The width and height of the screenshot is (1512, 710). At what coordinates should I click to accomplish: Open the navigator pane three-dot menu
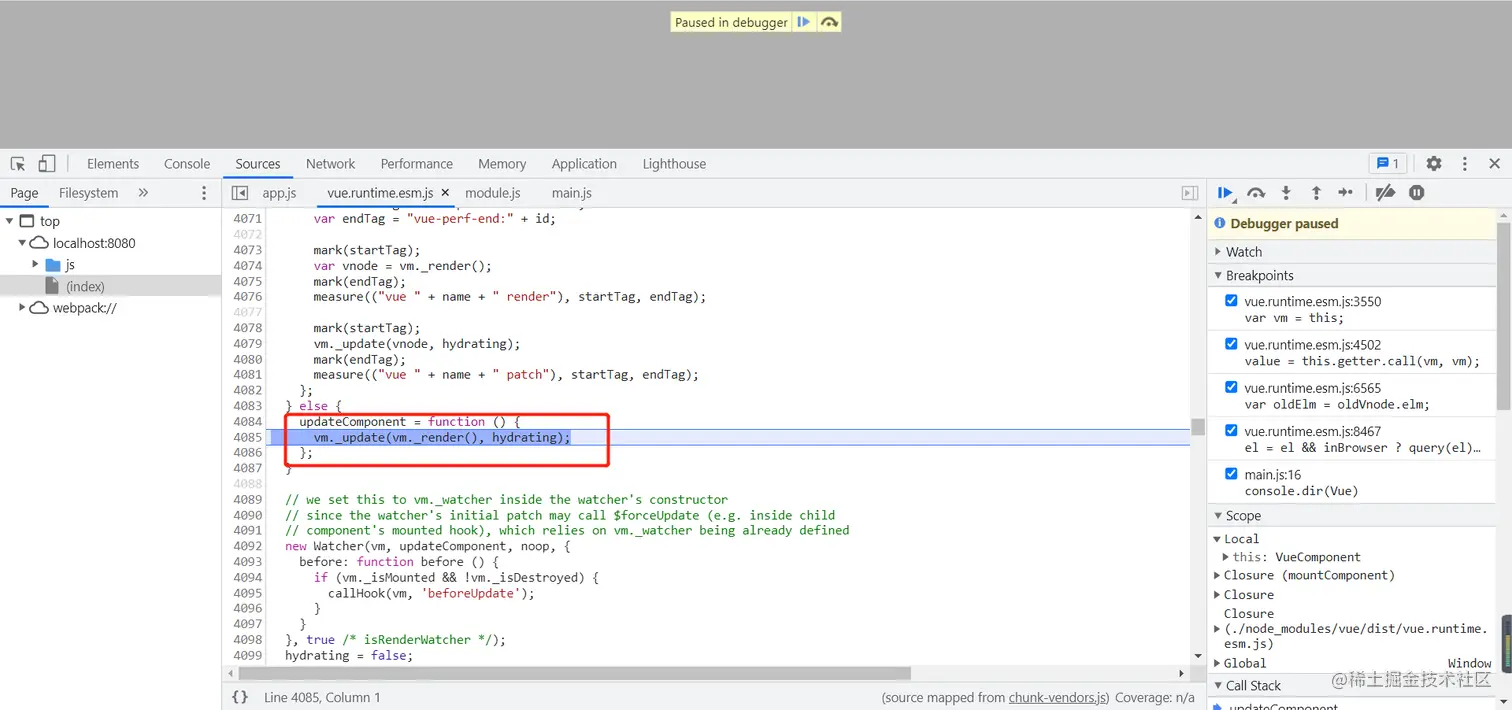tap(205, 193)
